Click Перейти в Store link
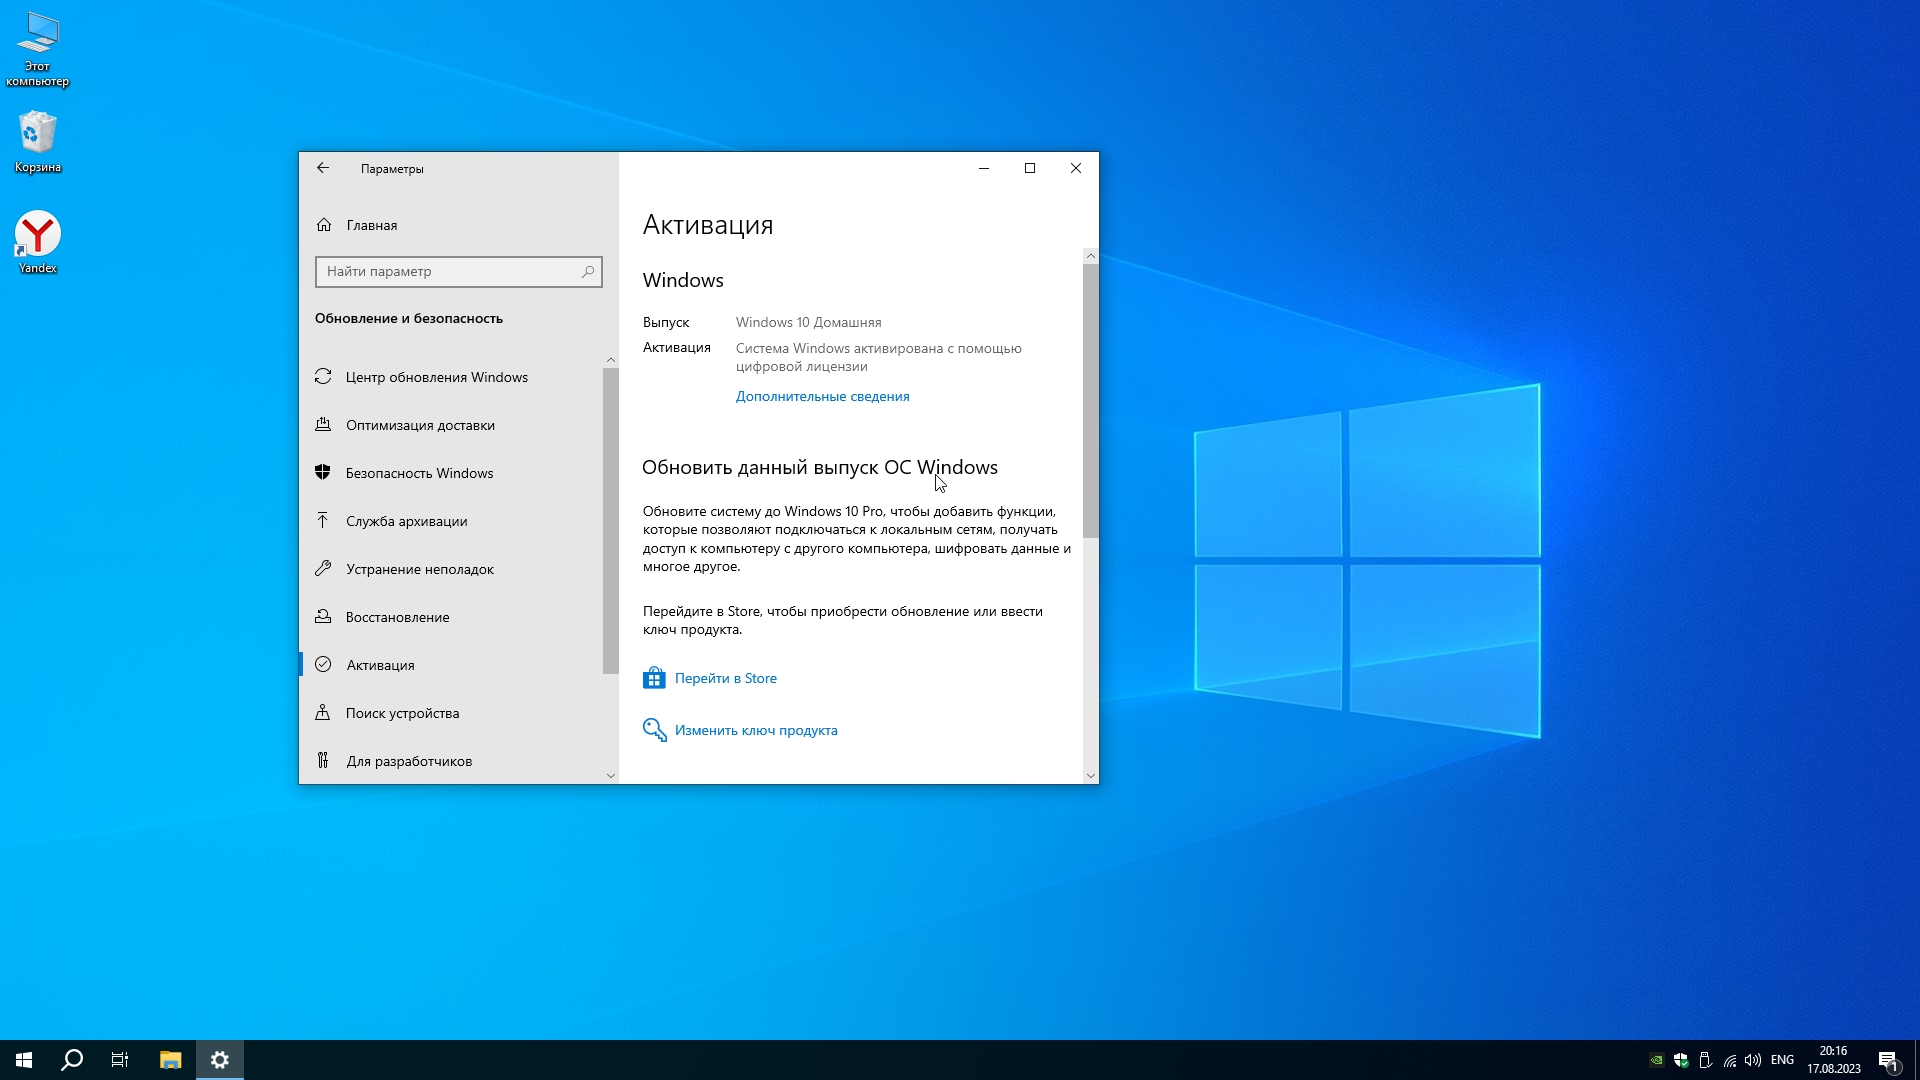The height and width of the screenshot is (1080, 1920). tap(725, 678)
